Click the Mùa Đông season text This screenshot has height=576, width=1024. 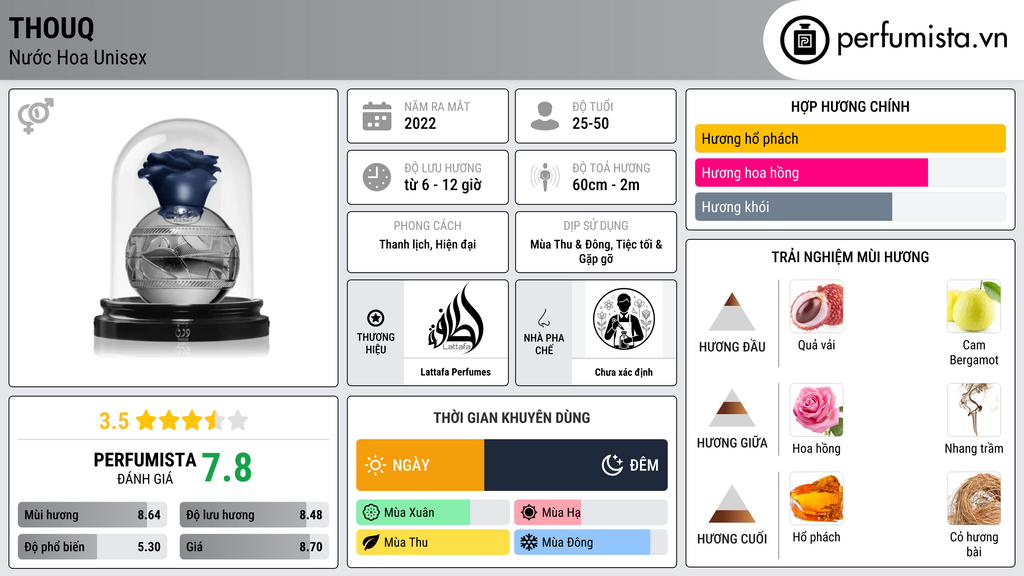point(567,543)
